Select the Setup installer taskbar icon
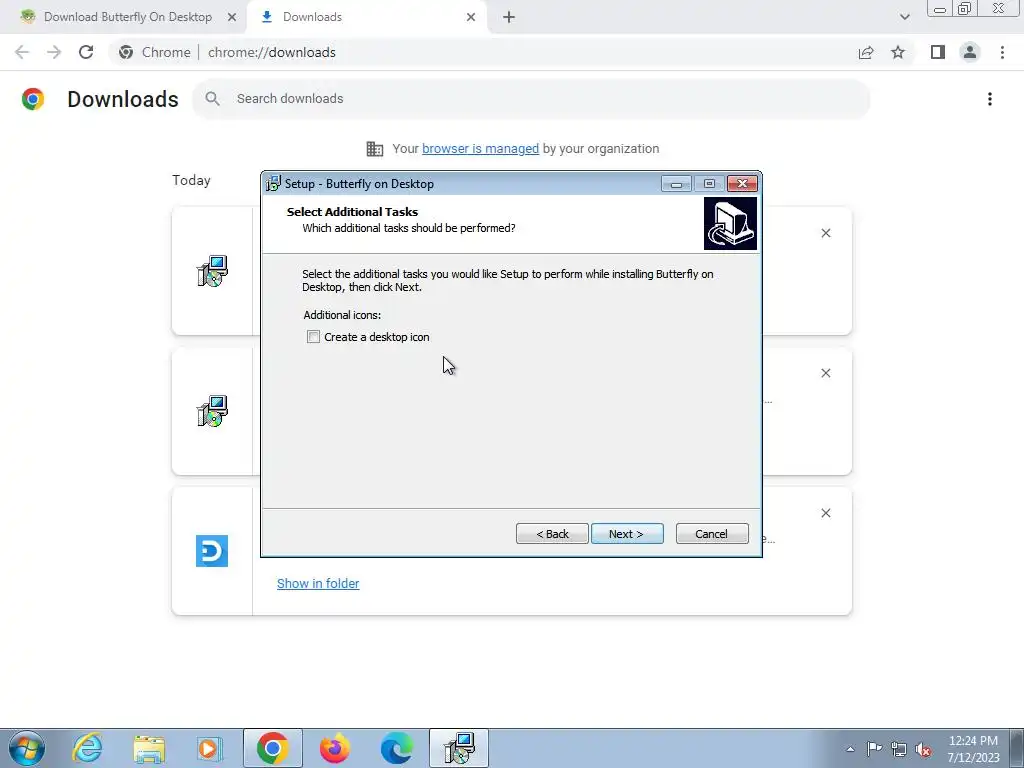The height and width of the screenshot is (768, 1024). tap(458, 748)
